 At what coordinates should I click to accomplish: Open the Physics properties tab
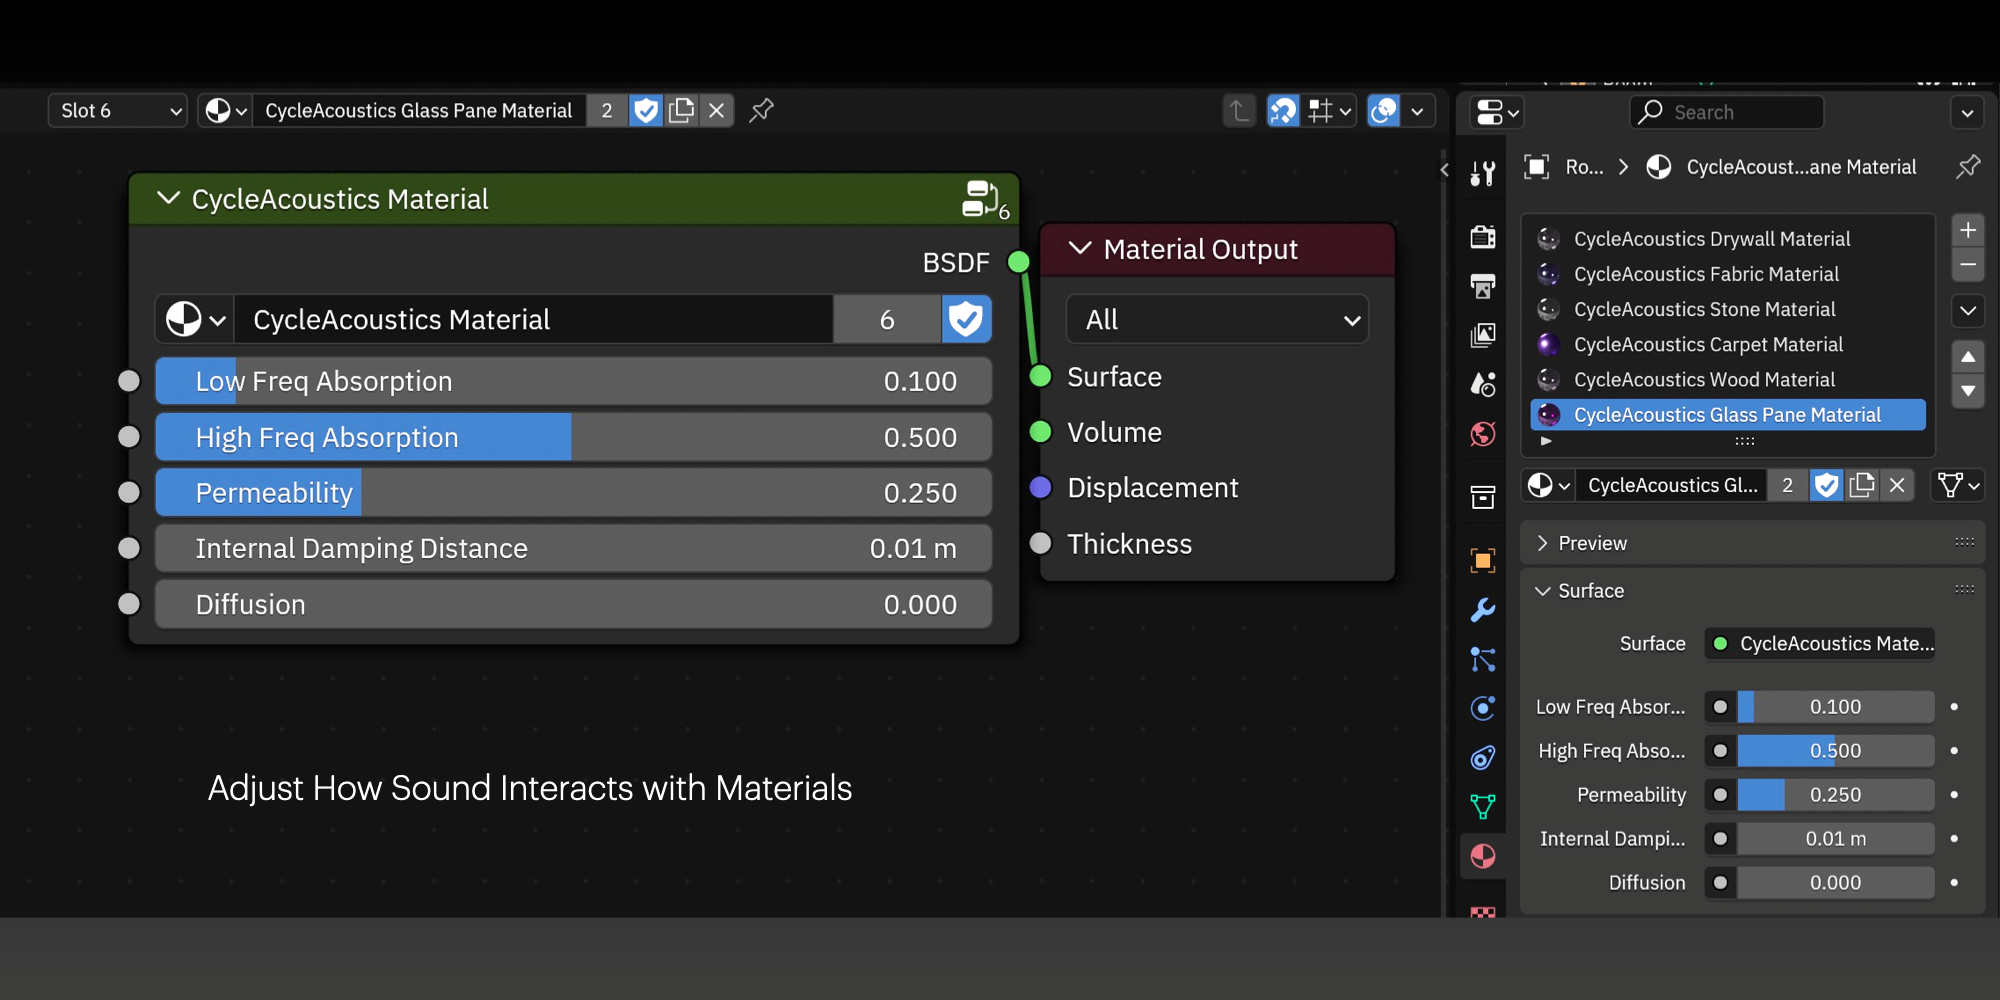(x=1483, y=708)
